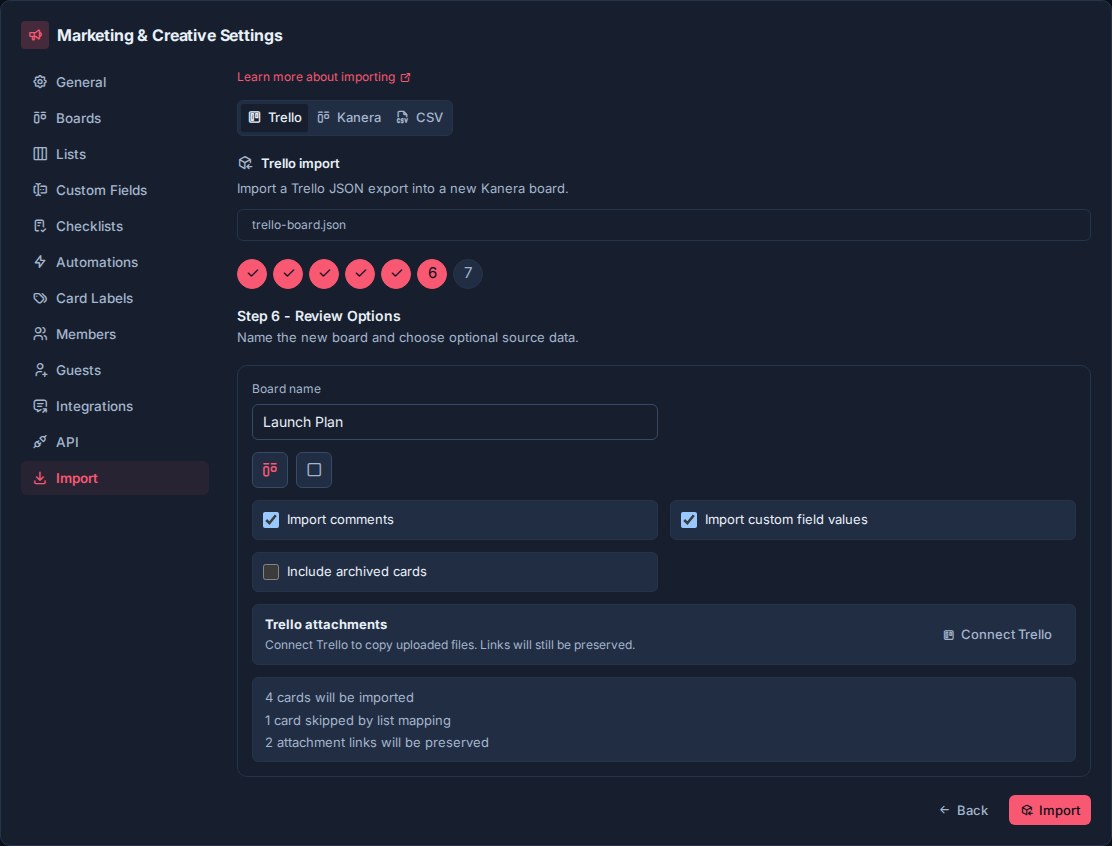The height and width of the screenshot is (846, 1112).
Task: Click the trello-board.json file field
Action: (663, 225)
